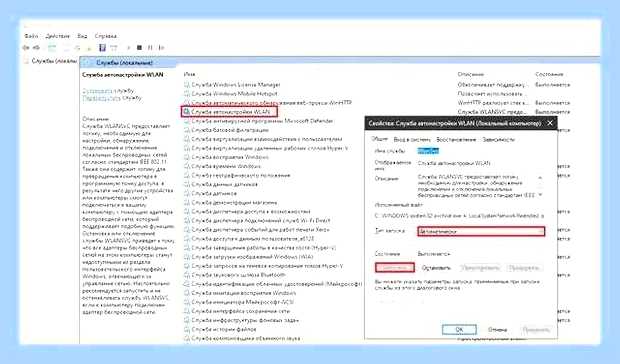620x364 pixels.
Task: Click the description box scroll up arrow
Action: click(540, 178)
